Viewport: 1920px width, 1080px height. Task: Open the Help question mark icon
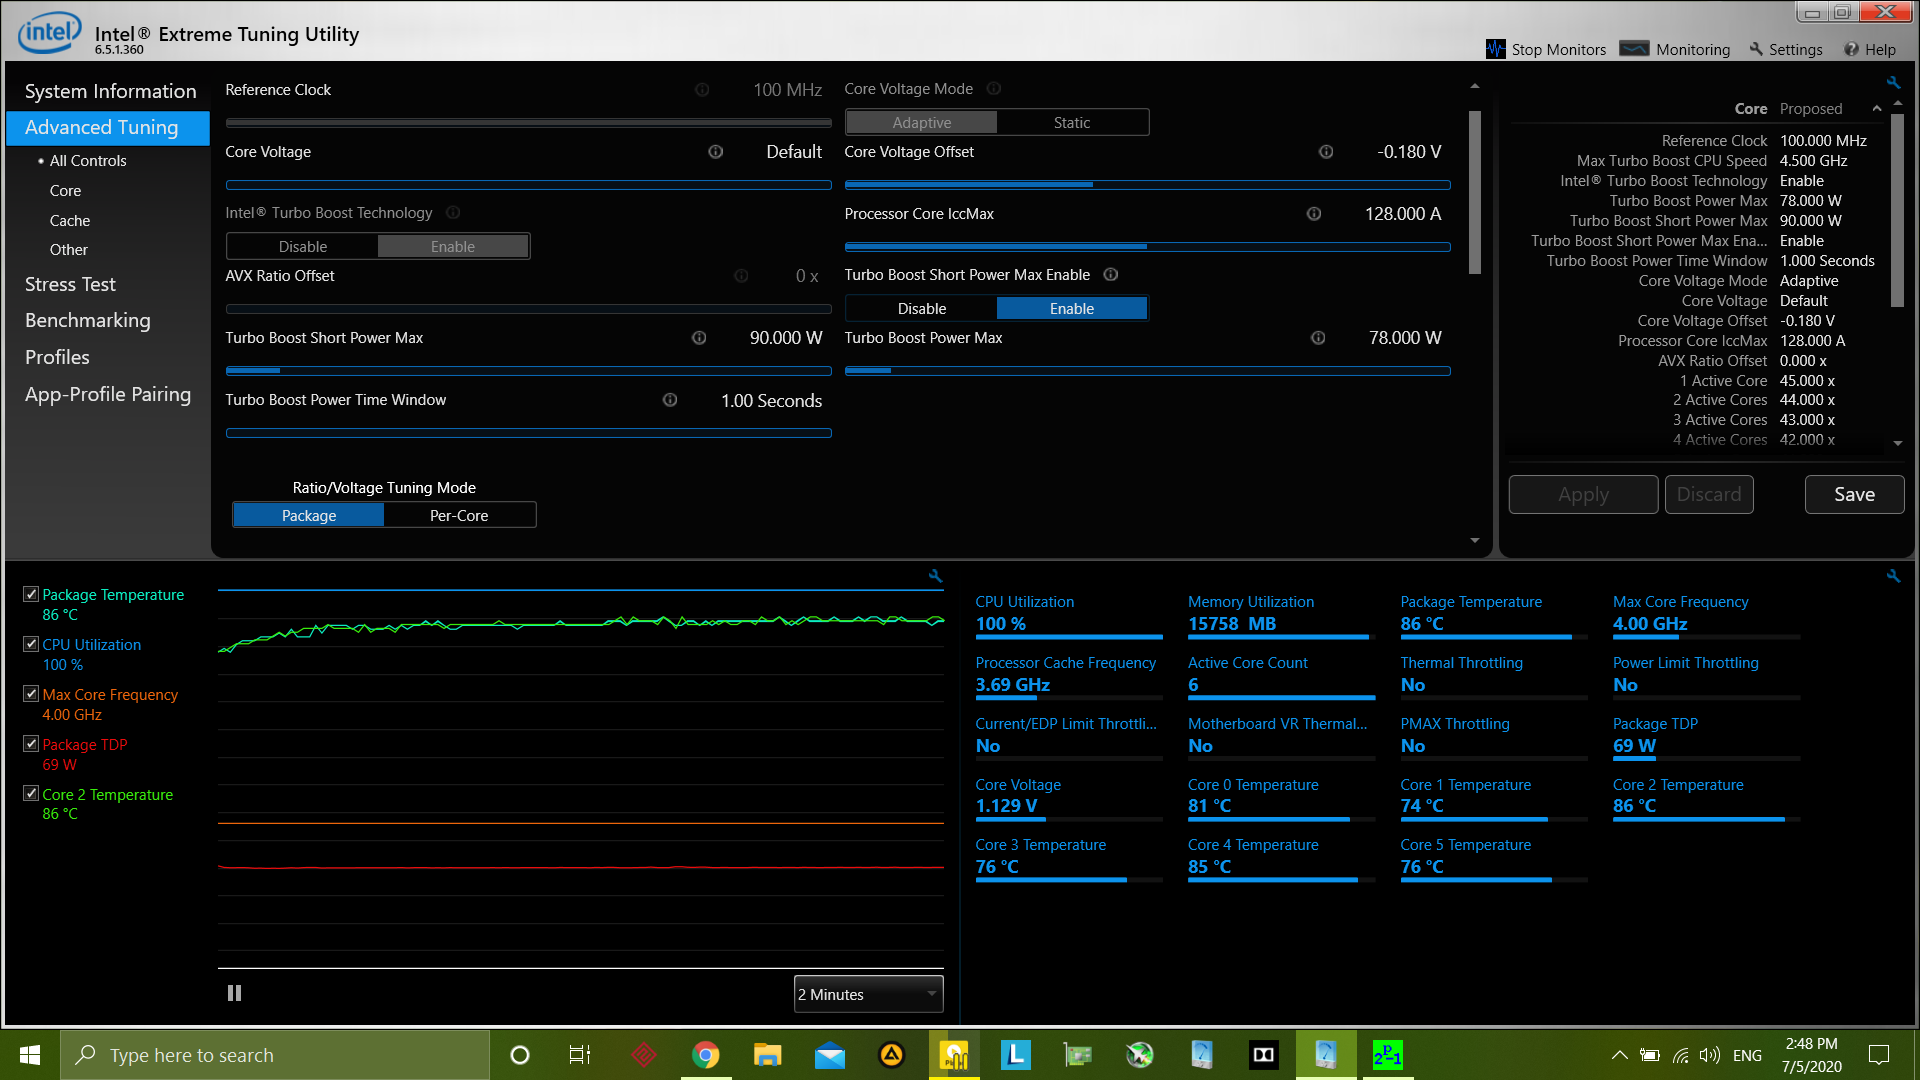1851,49
